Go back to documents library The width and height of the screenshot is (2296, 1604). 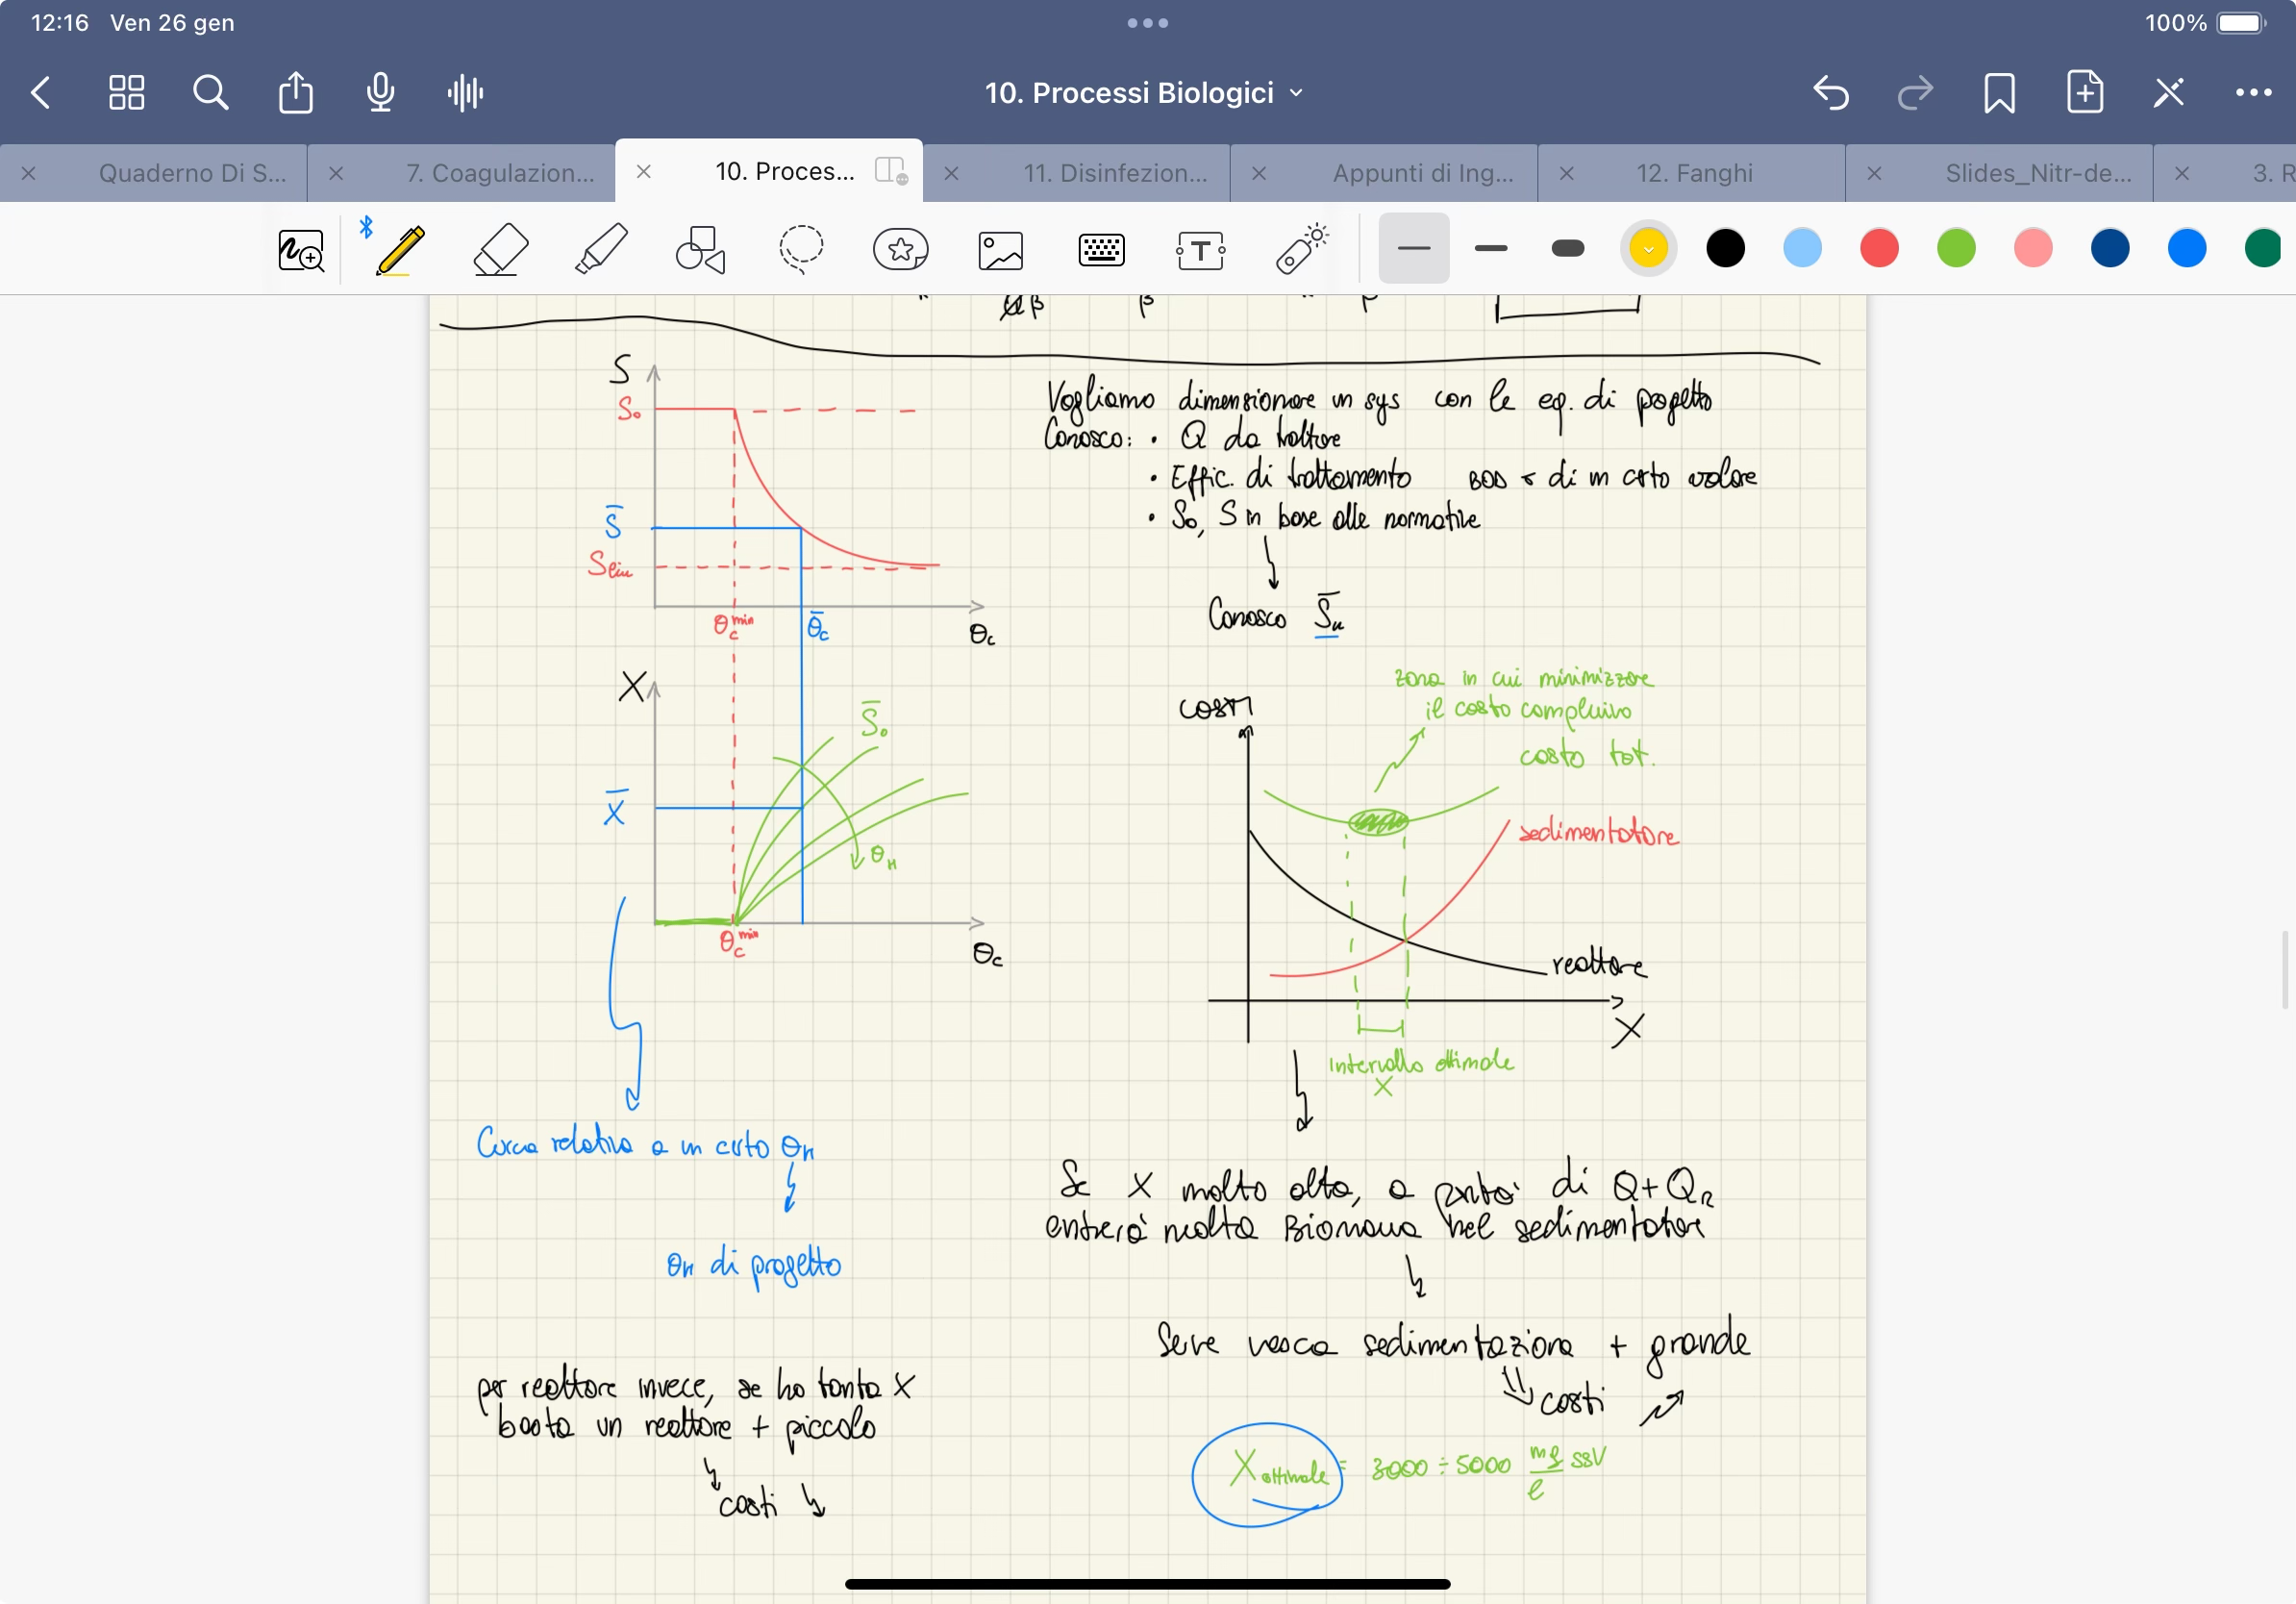[41, 93]
